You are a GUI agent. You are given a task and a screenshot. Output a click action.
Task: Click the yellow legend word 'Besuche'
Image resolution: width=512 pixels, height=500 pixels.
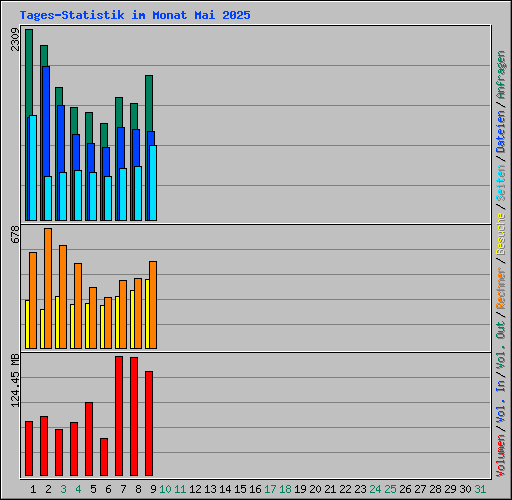[500, 234]
